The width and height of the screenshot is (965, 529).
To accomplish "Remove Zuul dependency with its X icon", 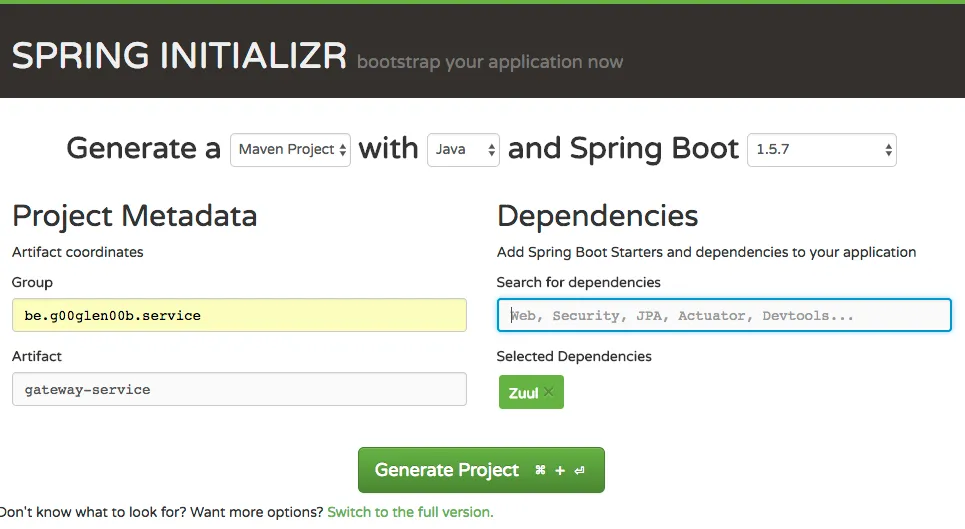I will point(549,392).
